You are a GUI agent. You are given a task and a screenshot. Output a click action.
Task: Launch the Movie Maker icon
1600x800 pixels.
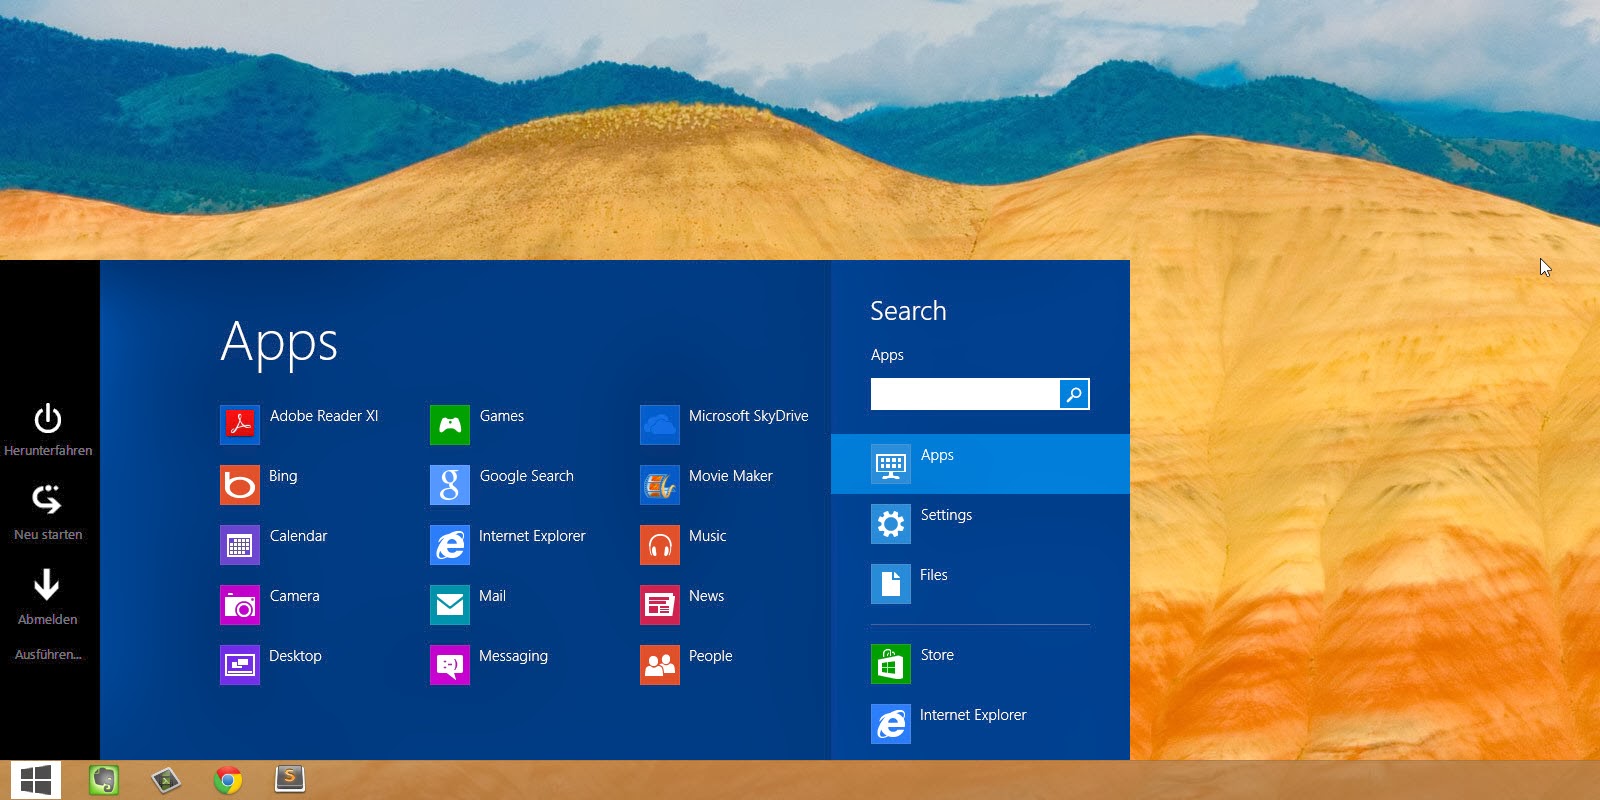coord(660,485)
